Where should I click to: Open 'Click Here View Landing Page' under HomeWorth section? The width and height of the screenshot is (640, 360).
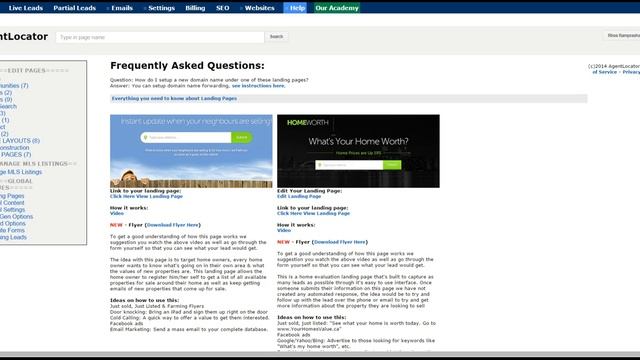pyautogui.click(x=313, y=213)
